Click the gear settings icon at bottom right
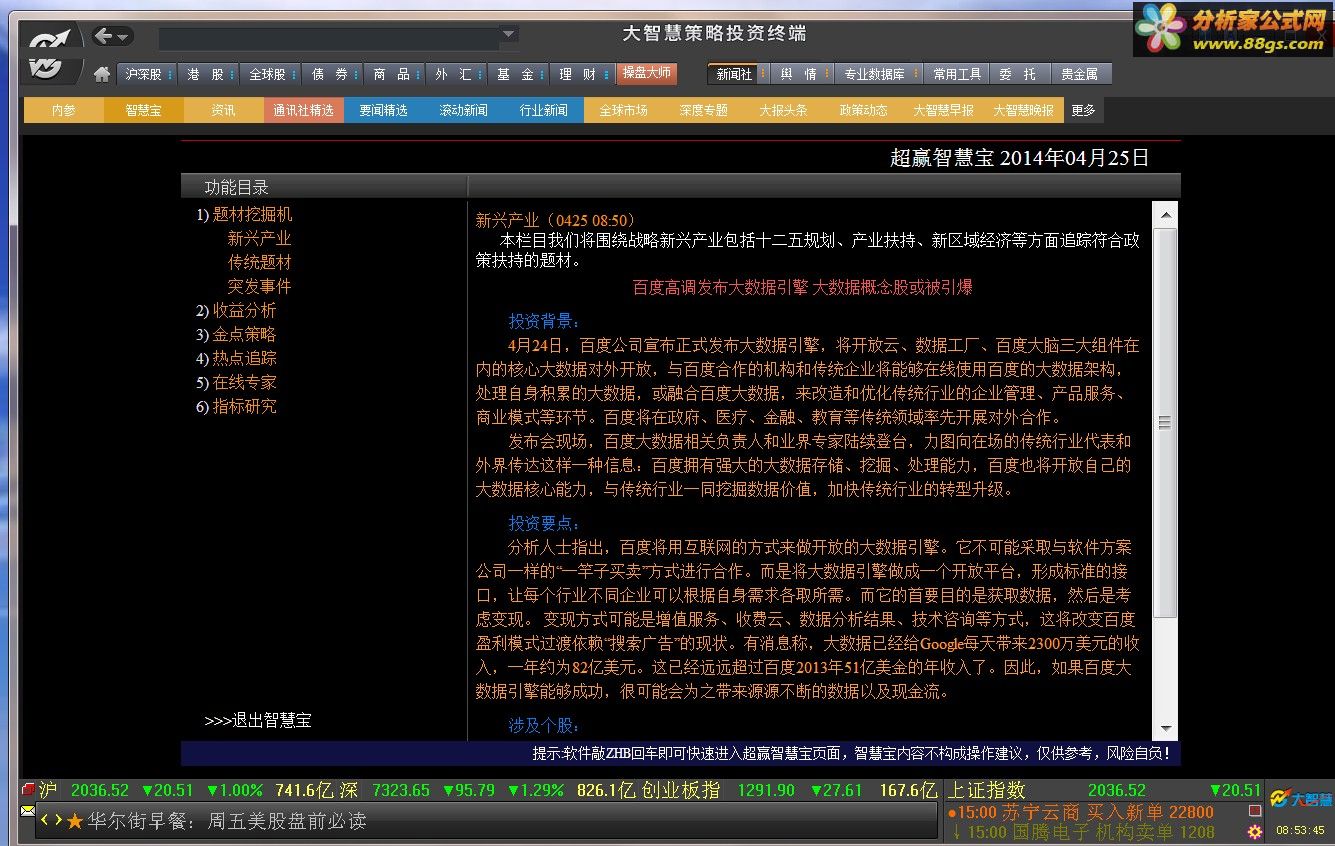The height and width of the screenshot is (846, 1335). click(x=1255, y=831)
